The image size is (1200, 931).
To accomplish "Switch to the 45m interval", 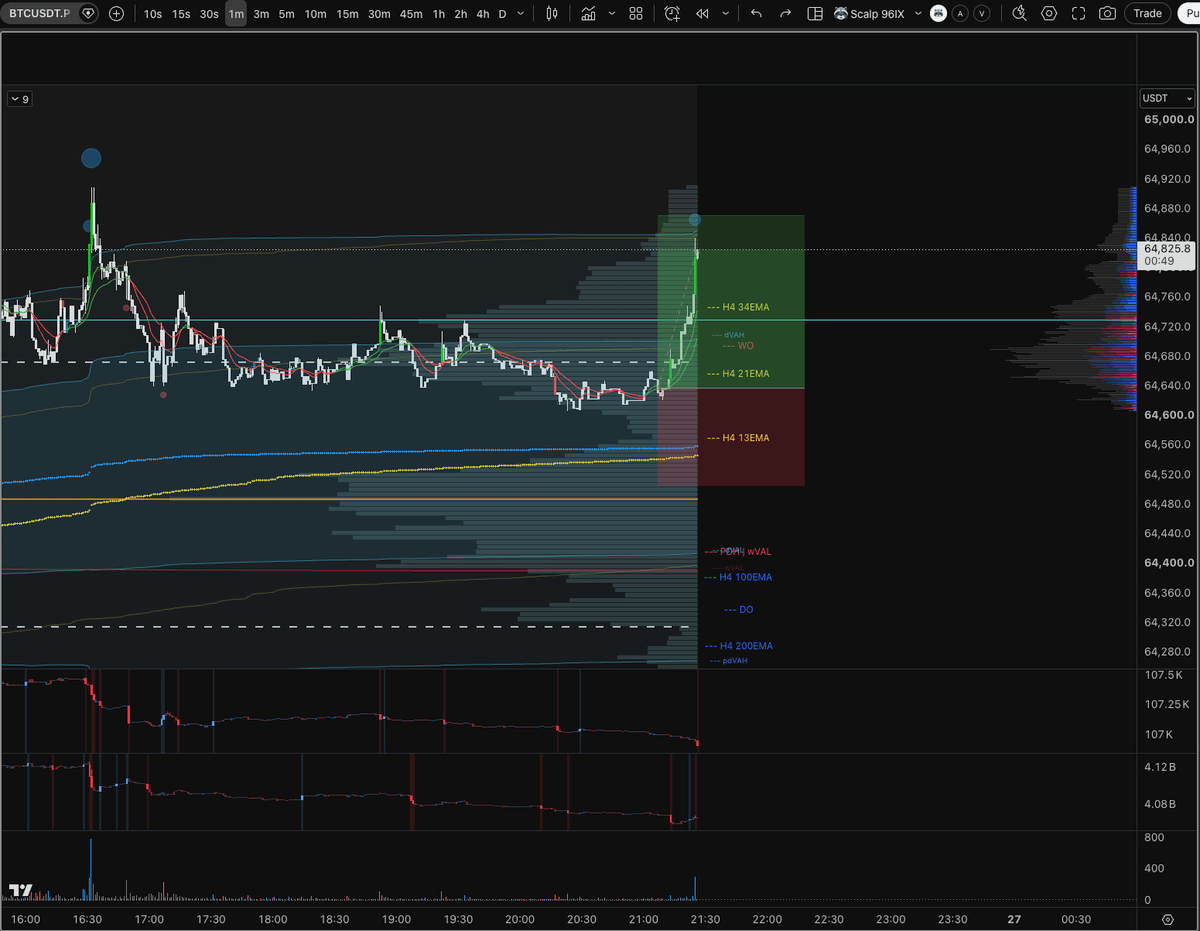I will 411,14.
